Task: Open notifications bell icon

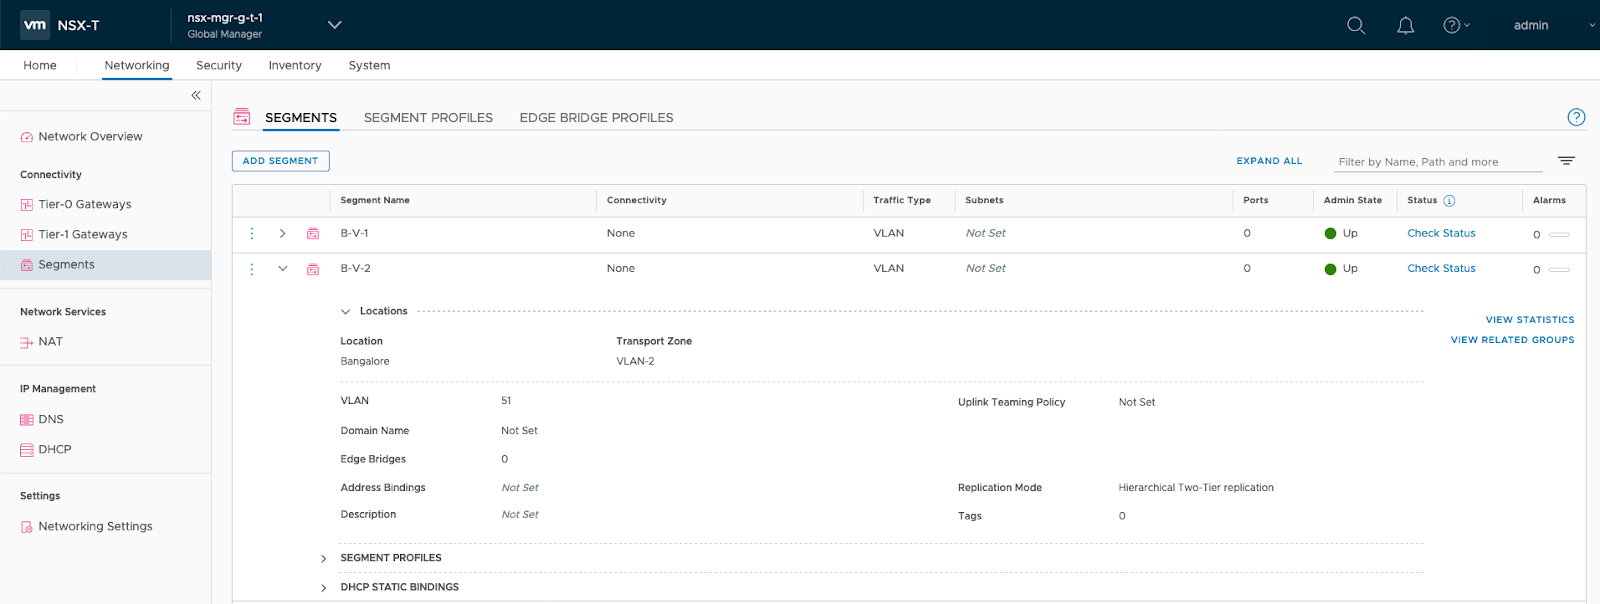Action: coord(1405,25)
